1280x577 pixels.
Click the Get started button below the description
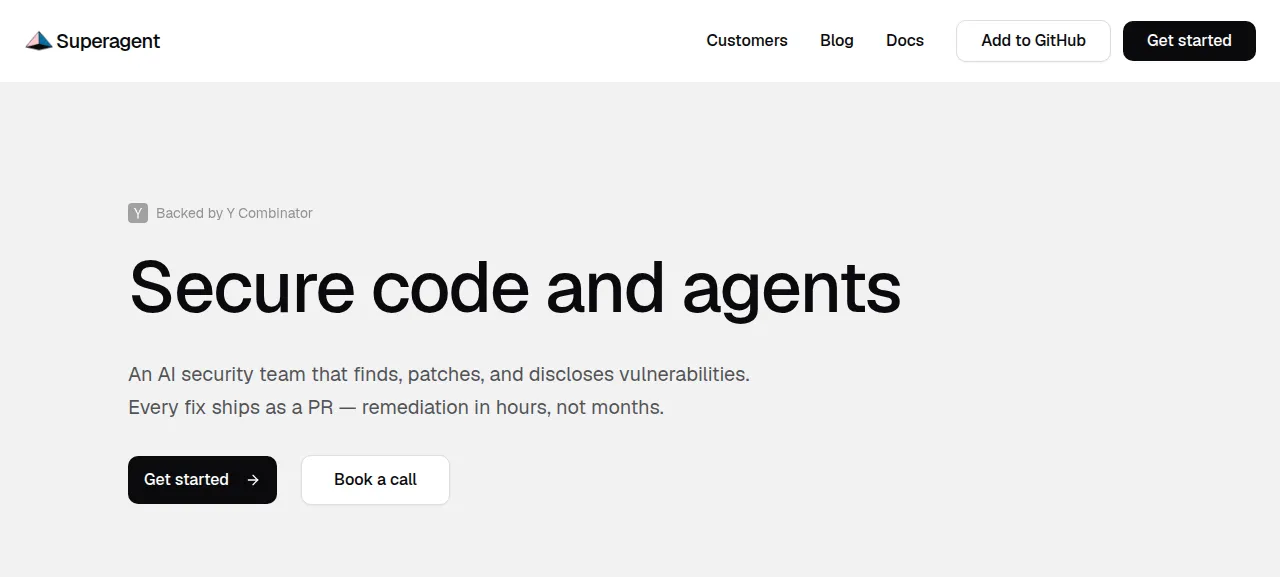(x=202, y=480)
